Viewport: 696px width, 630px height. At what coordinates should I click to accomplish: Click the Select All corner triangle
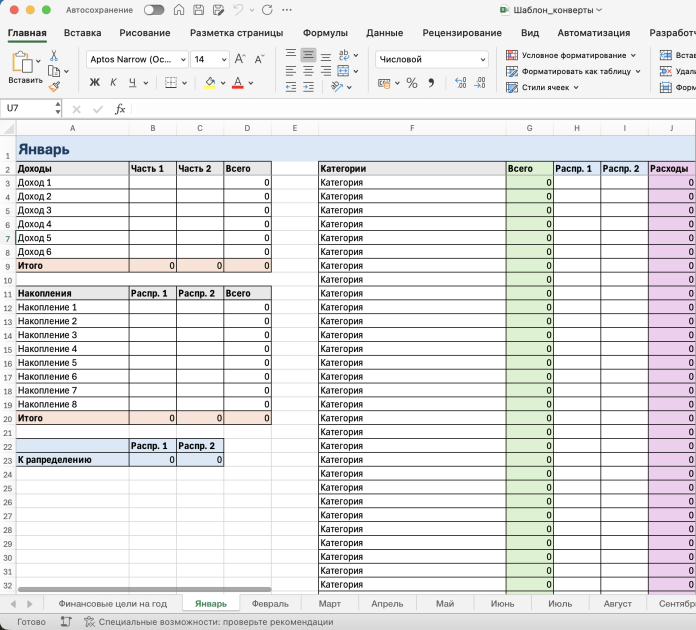pyautogui.click(x=8, y=128)
